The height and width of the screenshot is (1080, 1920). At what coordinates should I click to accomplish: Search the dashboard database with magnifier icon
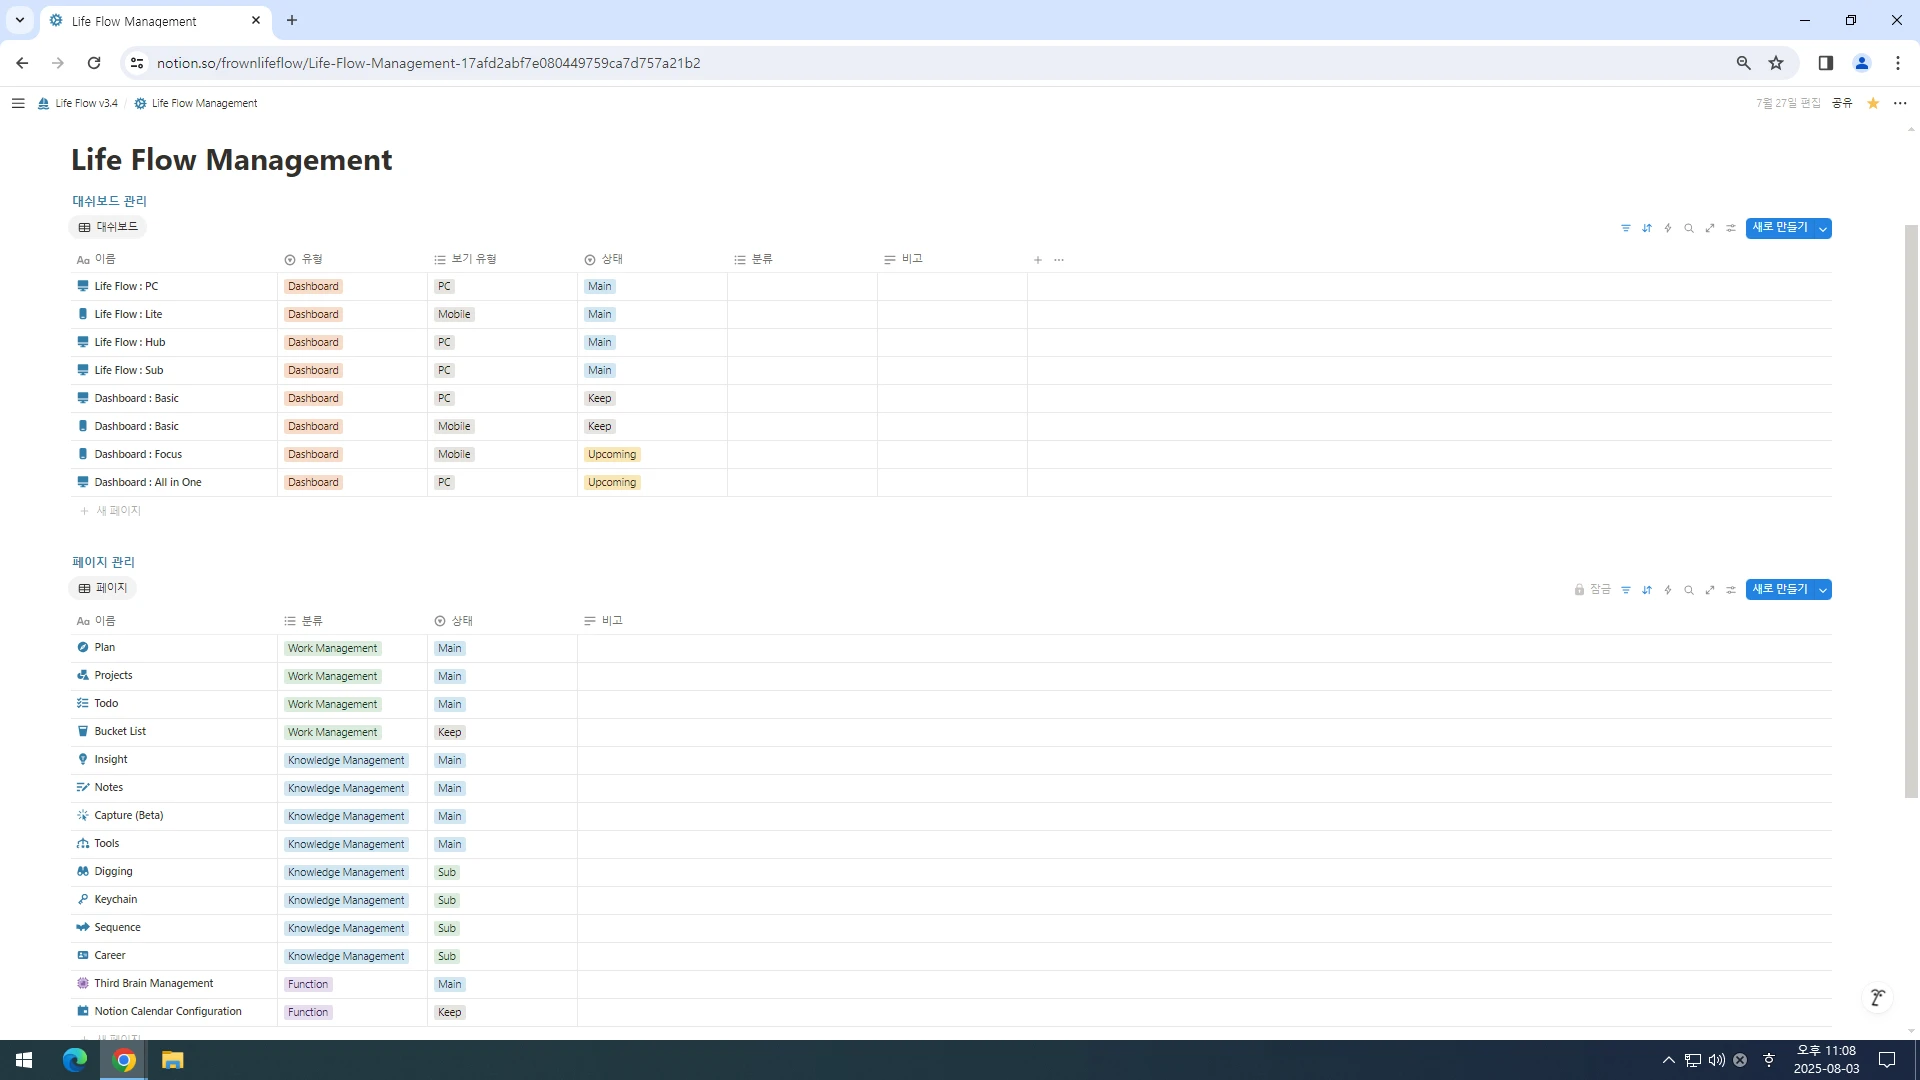point(1689,228)
